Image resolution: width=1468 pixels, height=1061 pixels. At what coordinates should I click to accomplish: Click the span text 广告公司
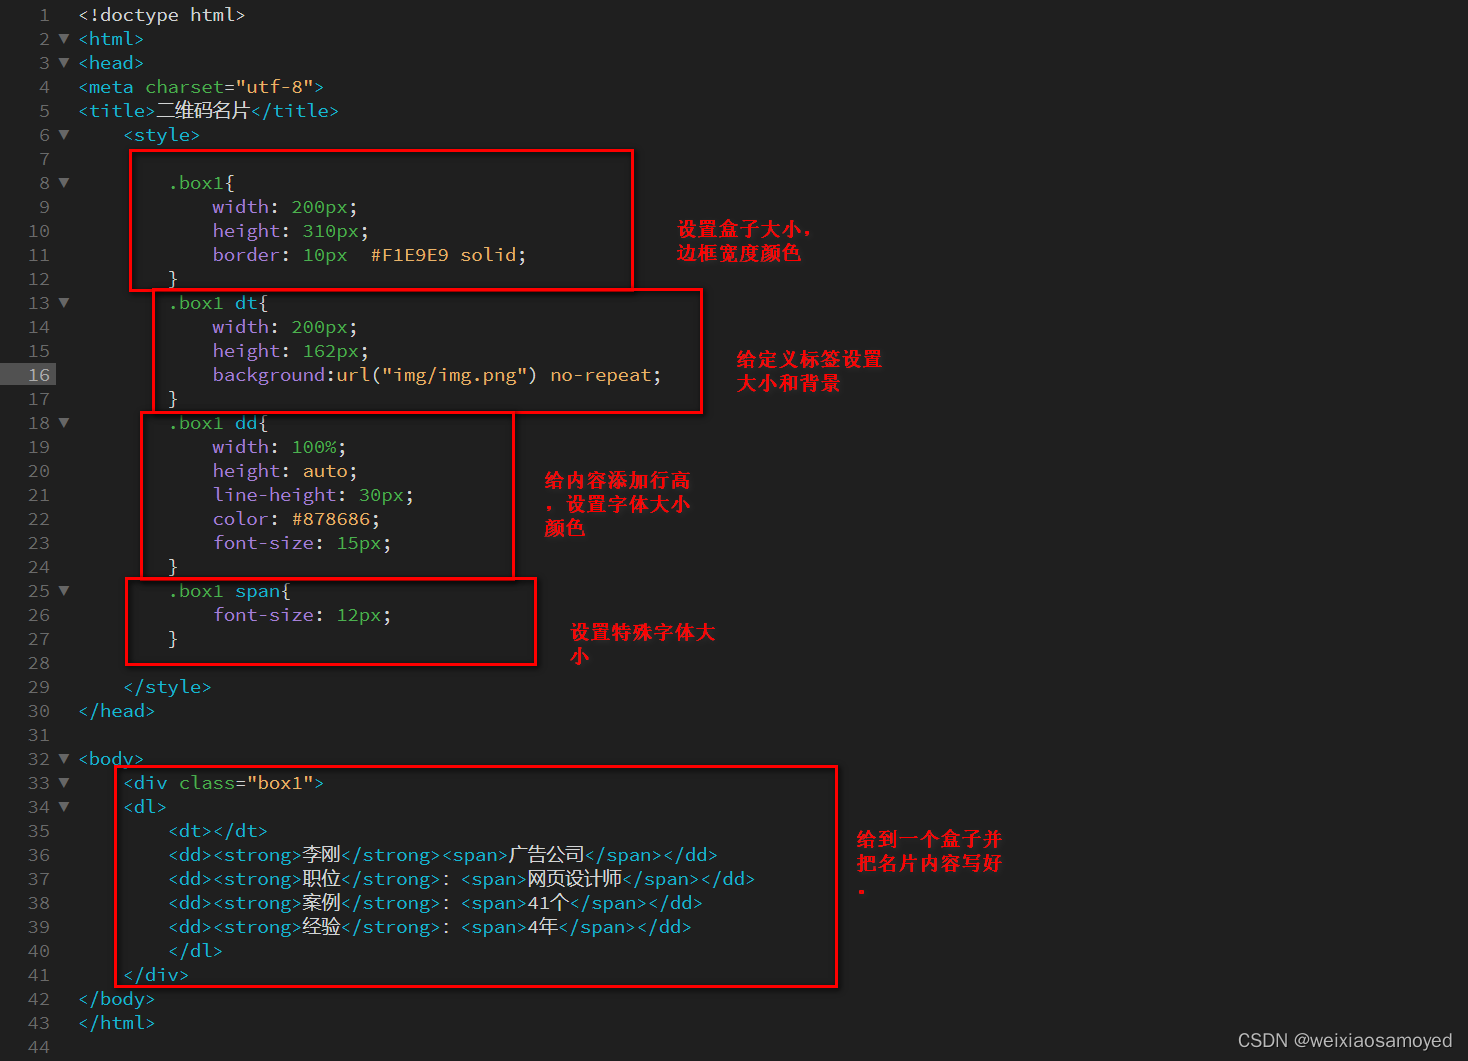point(546,854)
